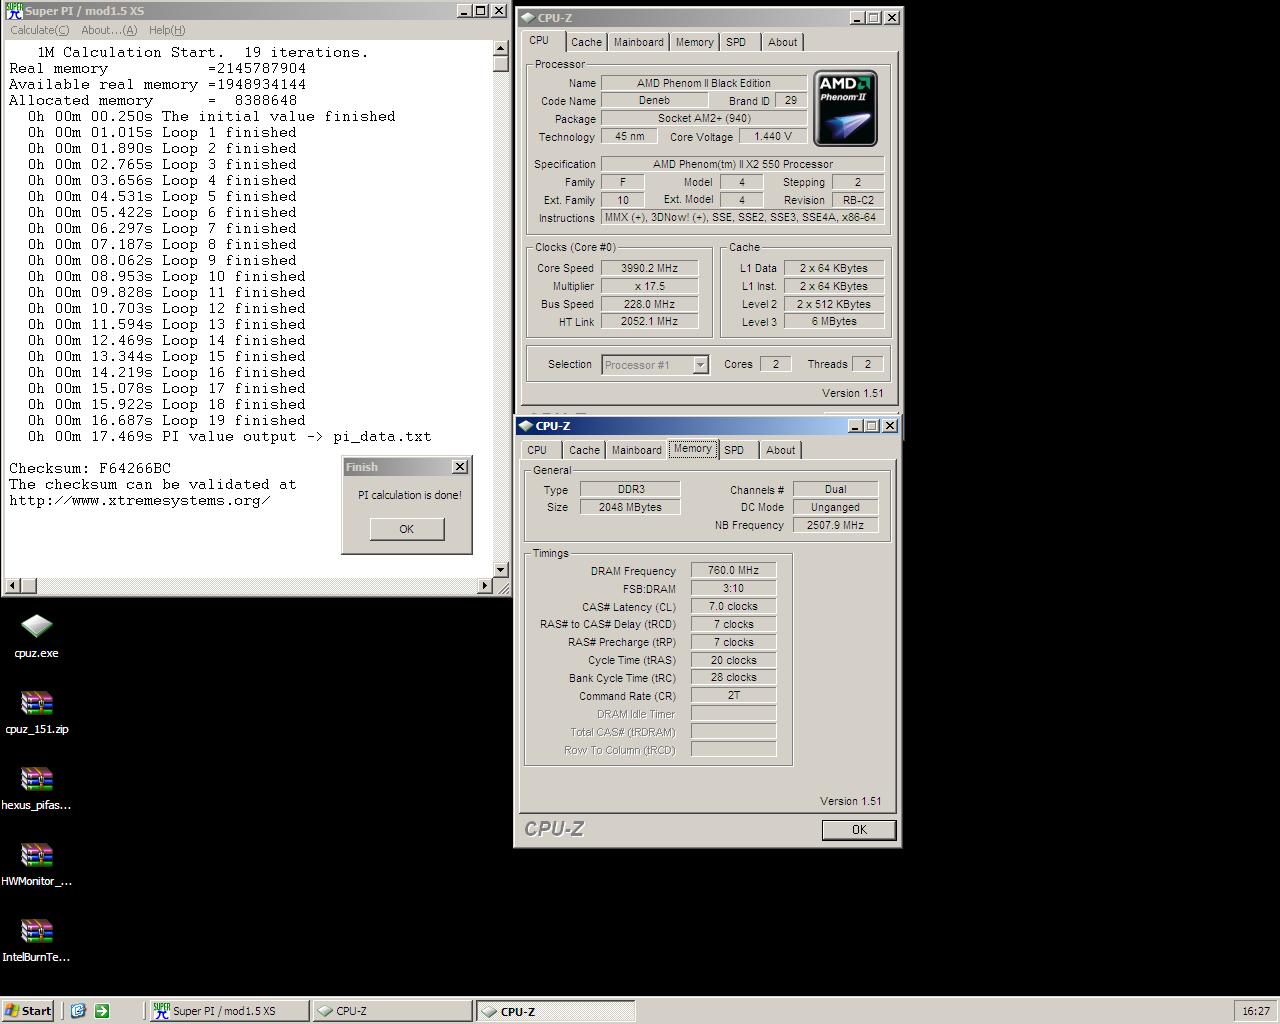Click the Core Voltage 1.440 V value
The height and width of the screenshot is (1024, 1280).
pos(773,136)
